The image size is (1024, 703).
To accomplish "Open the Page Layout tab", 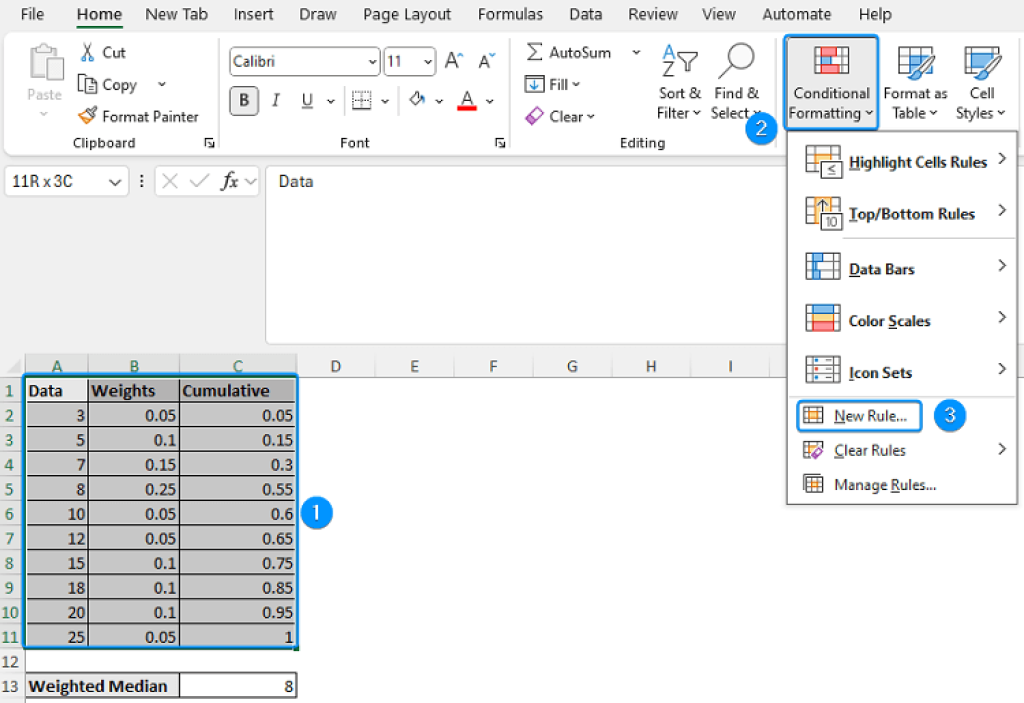I will click(x=406, y=14).
